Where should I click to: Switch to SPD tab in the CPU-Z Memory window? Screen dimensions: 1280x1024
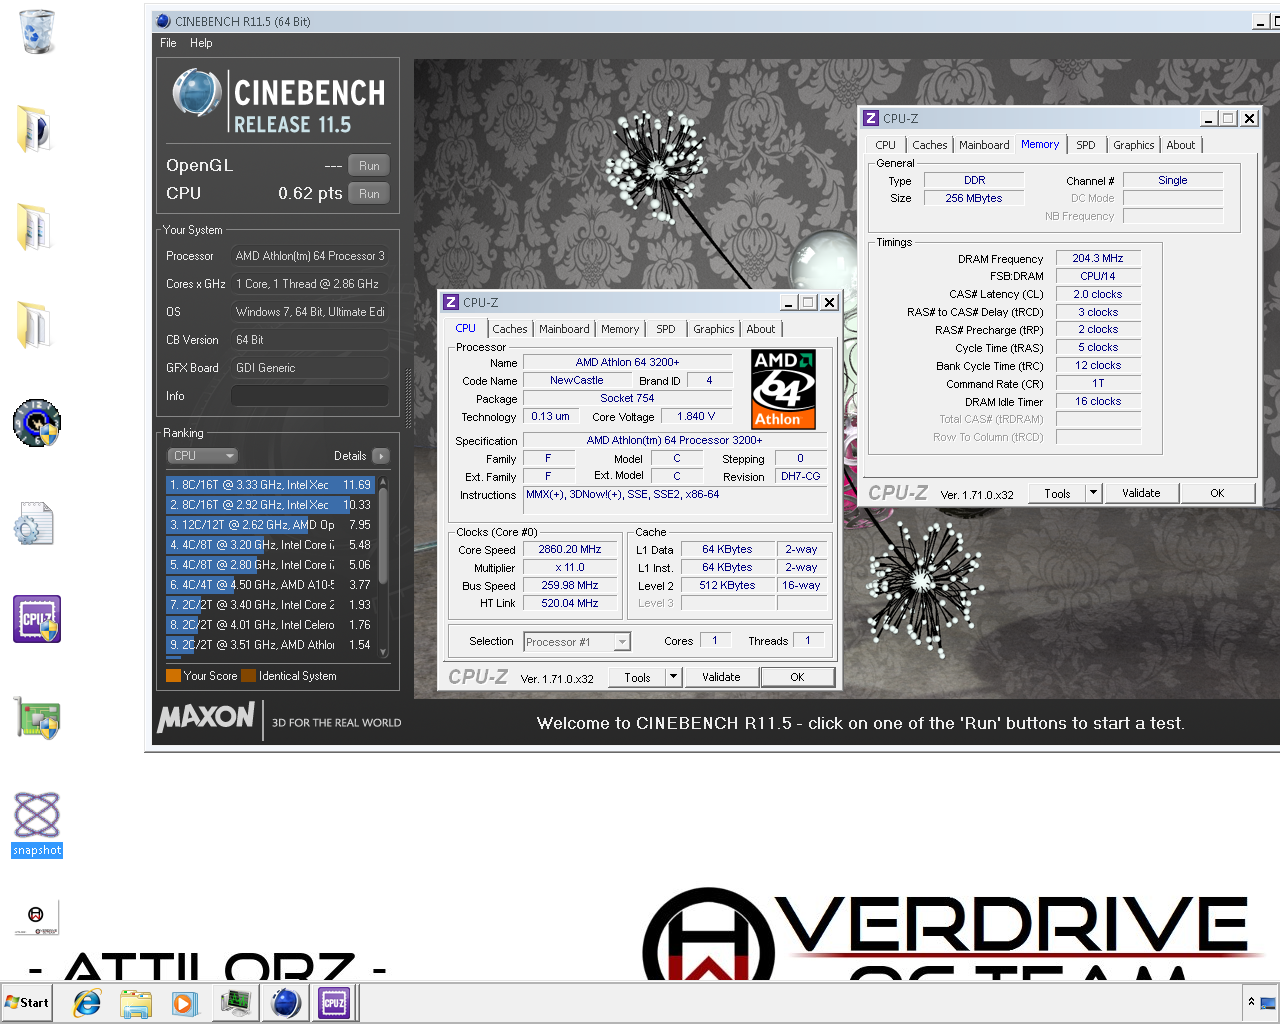click(x=1086, y=145)
